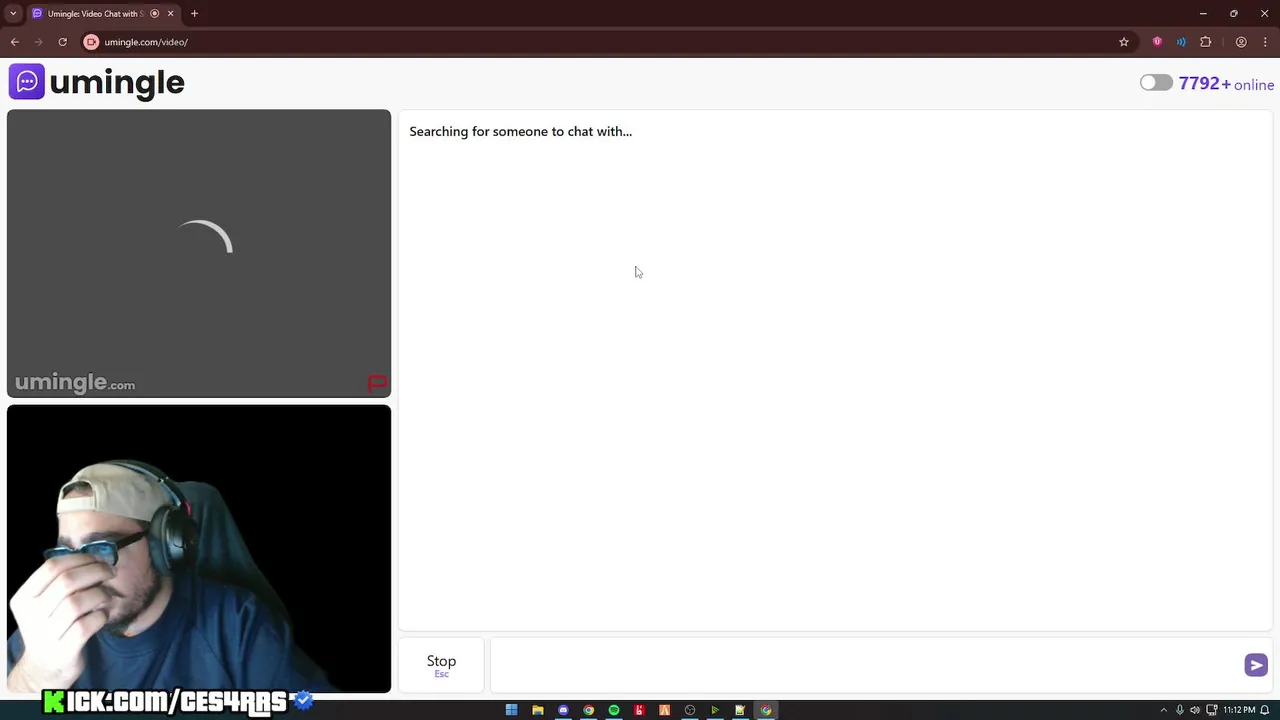The width and height of the screenshot is (1280, 720).
Task: Bookmark this page with the star icon
Action: [x=1124, y=42]
